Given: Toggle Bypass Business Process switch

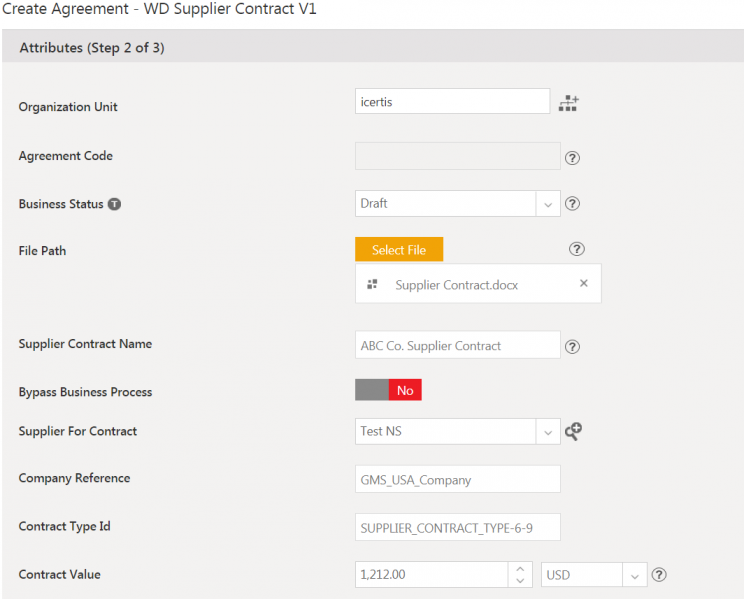Looking at the screenshot, I should tap(388, 390).
